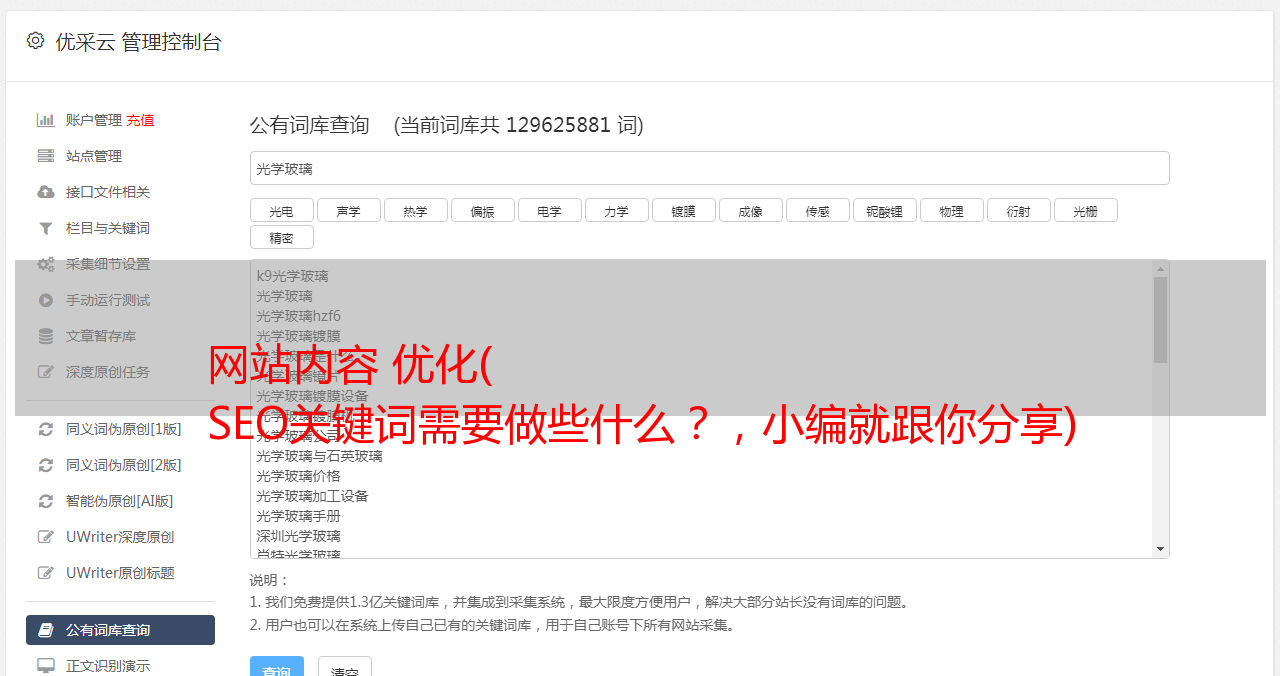
Task: Click the 铌酸锂 tag button
Action: coord(884,210)
